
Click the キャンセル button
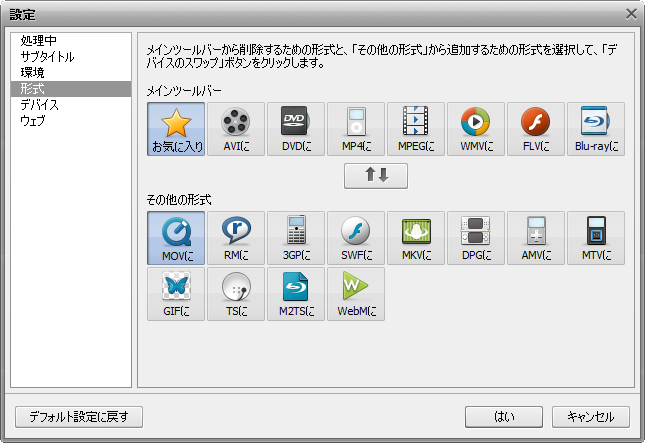pyautogui.click(x=591, y=417)
